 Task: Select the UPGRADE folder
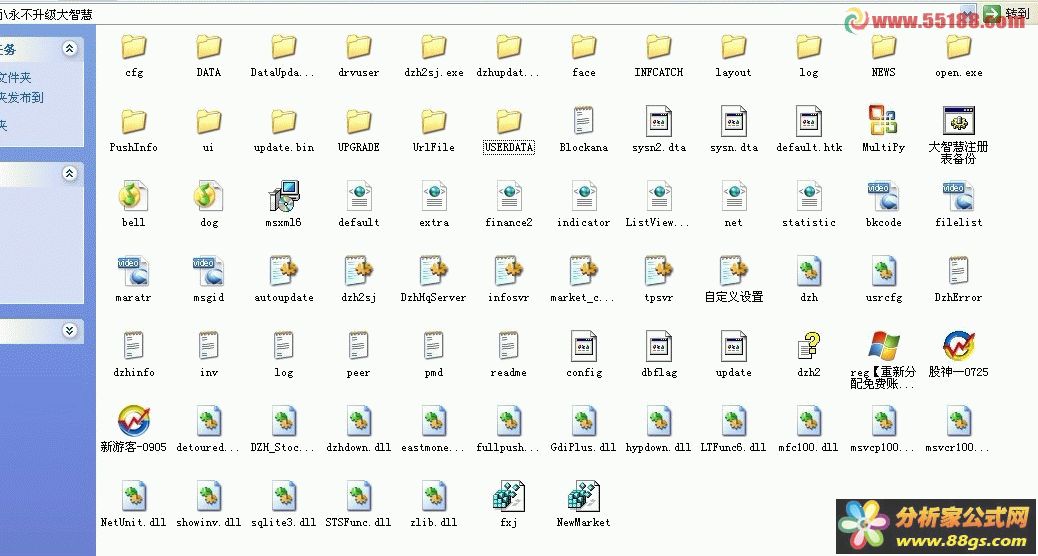(359, 131)
